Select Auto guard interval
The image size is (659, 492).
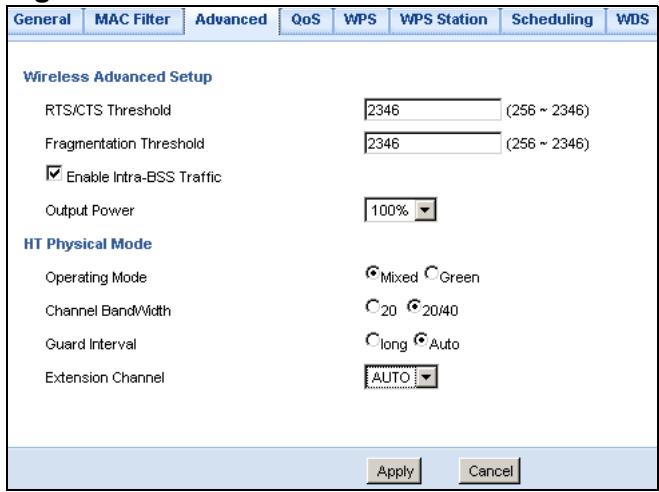click(421, 340)
